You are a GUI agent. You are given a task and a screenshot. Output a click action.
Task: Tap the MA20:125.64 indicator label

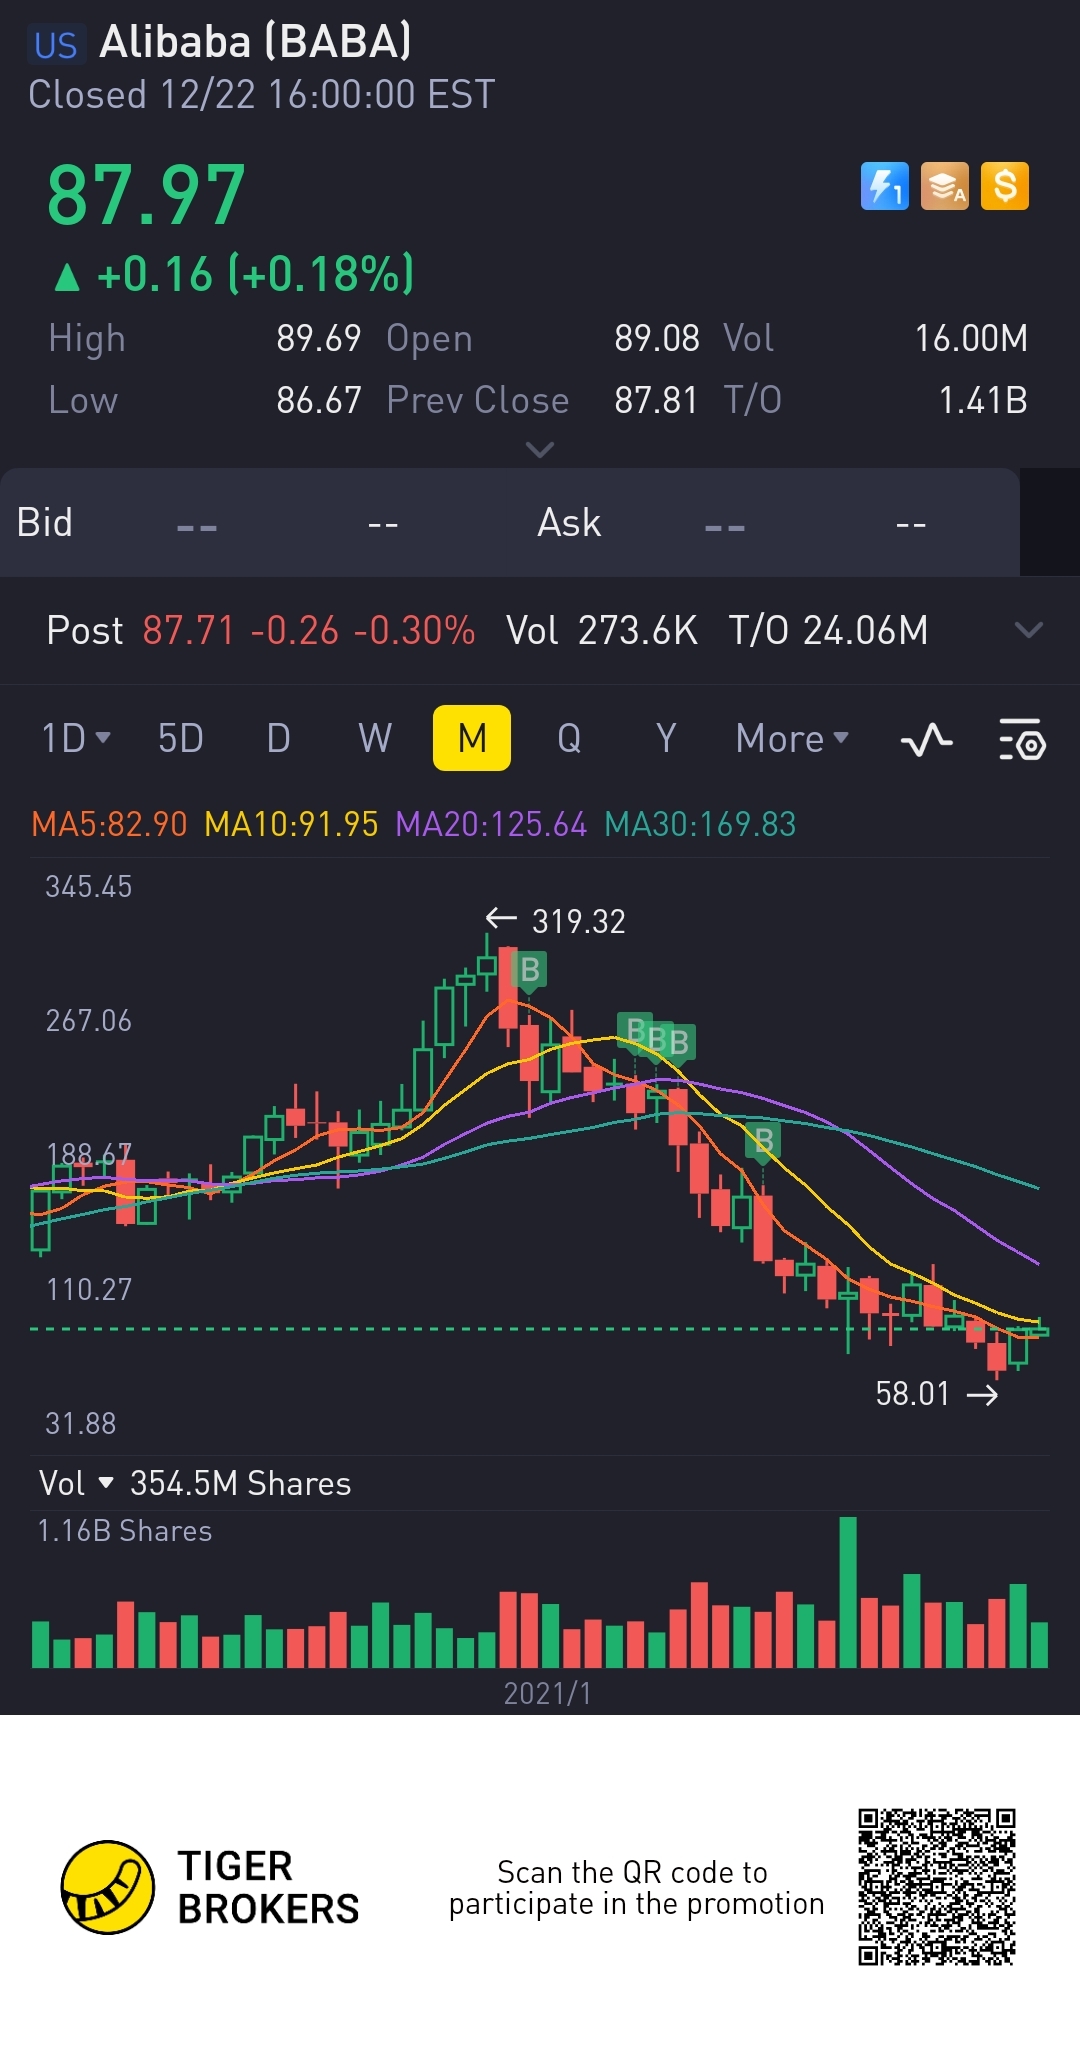point(491,824)
